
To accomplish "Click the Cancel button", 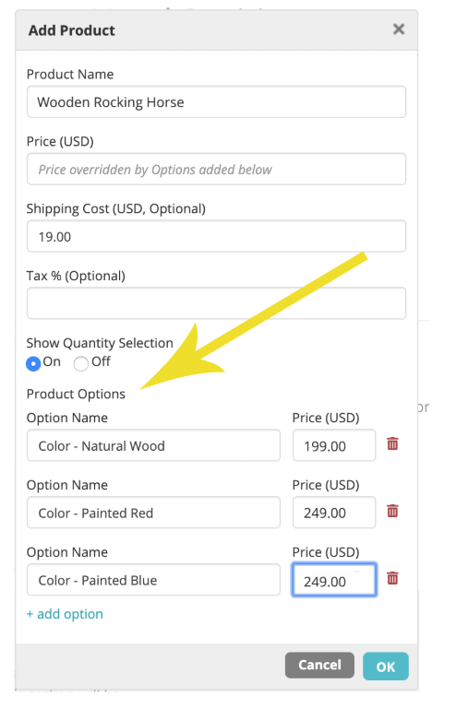I will 319,665.
